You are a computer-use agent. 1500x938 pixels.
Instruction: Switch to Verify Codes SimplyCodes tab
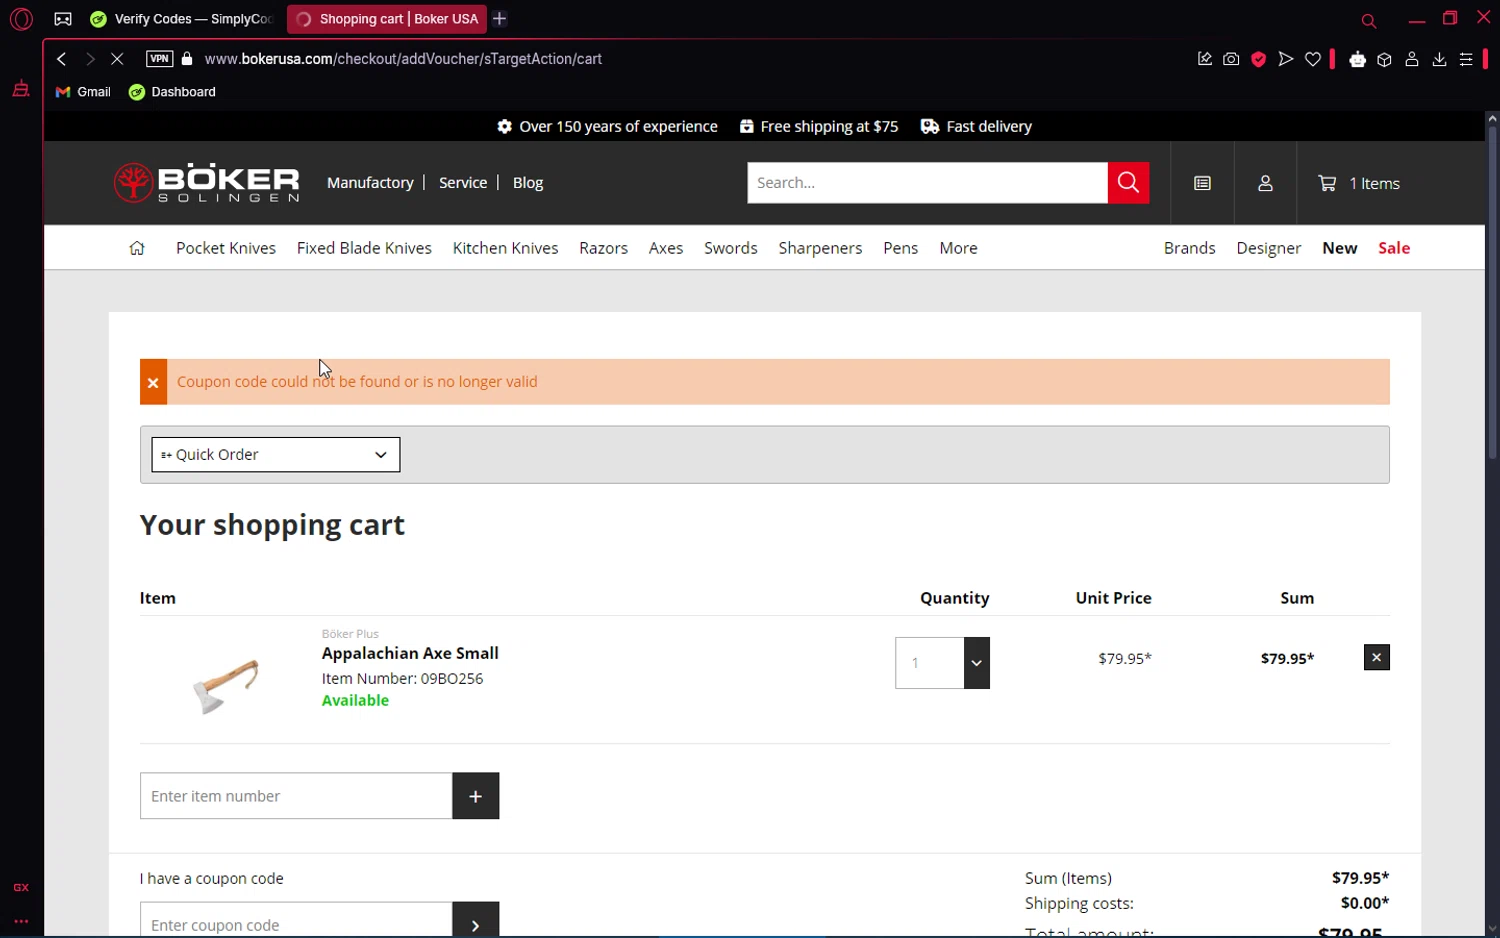[x=181, y=19]
